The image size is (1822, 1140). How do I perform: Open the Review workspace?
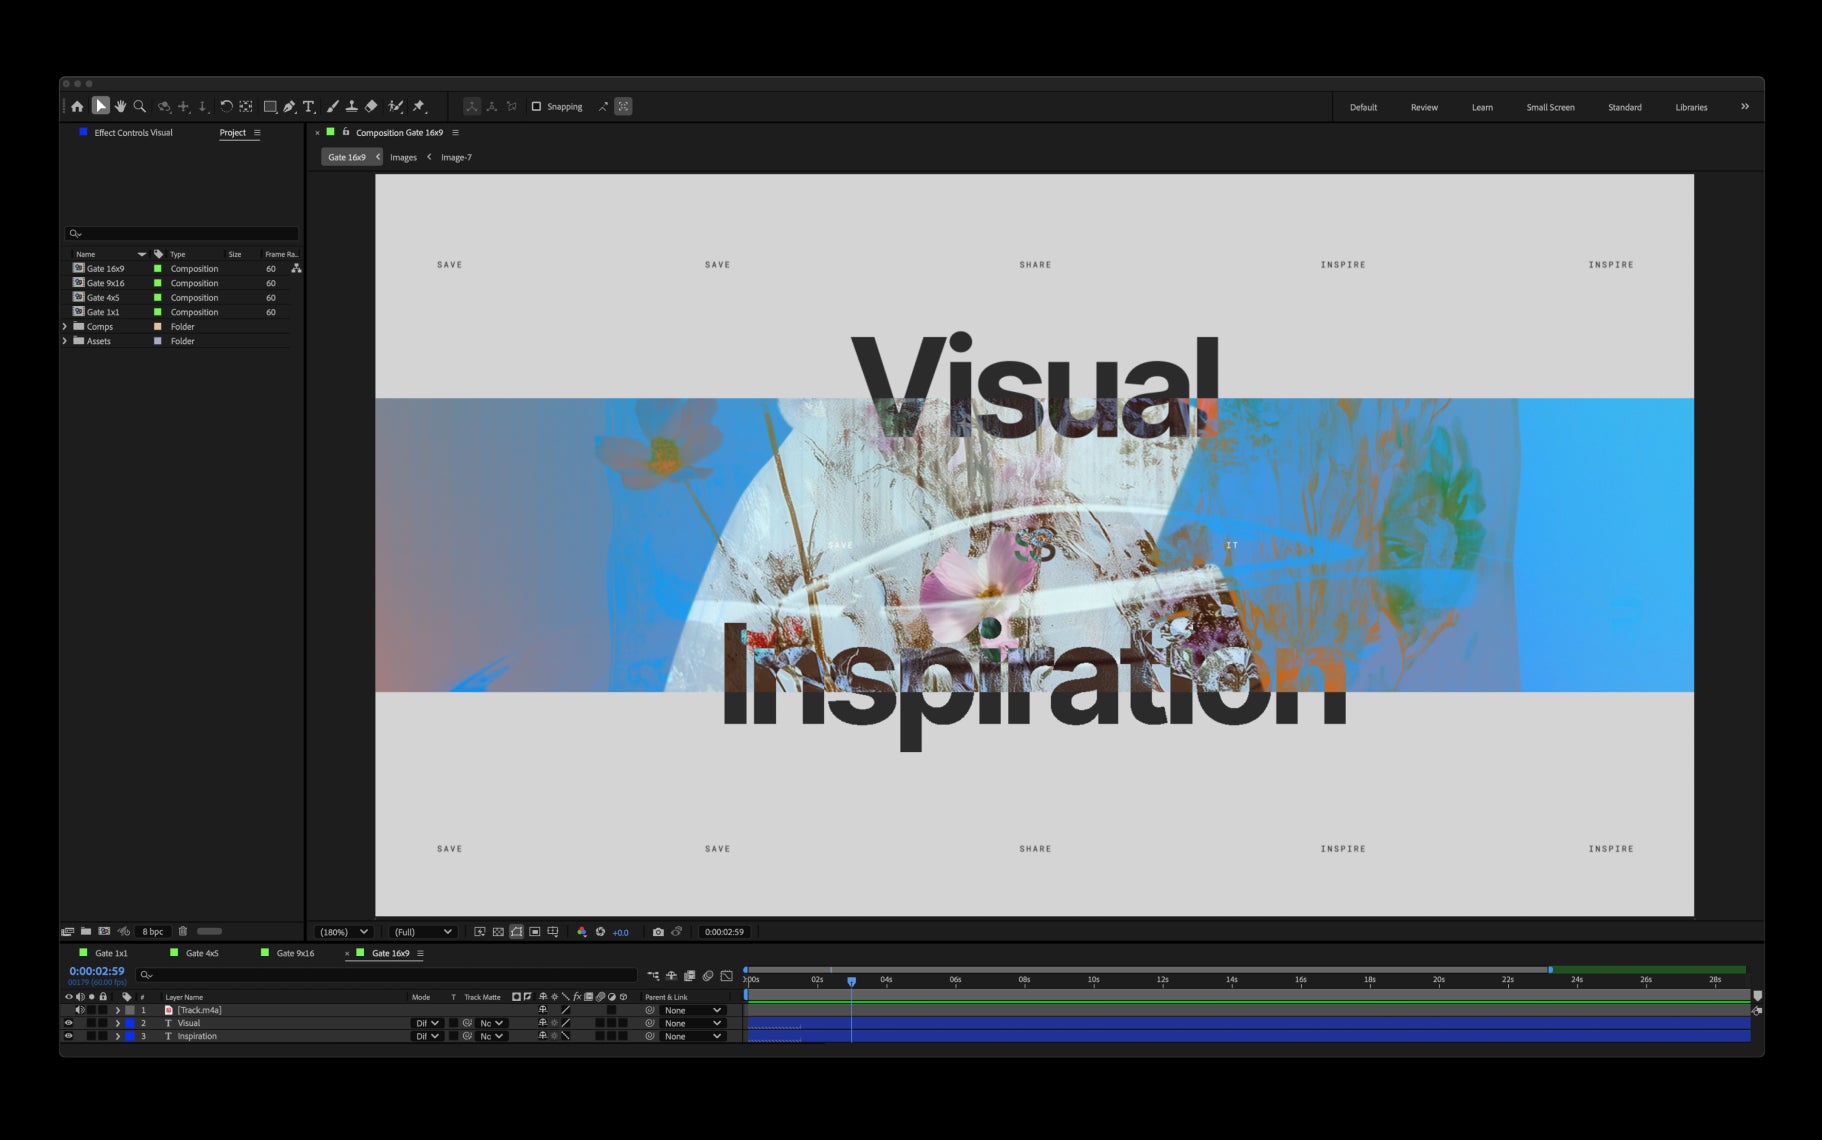1424,107
